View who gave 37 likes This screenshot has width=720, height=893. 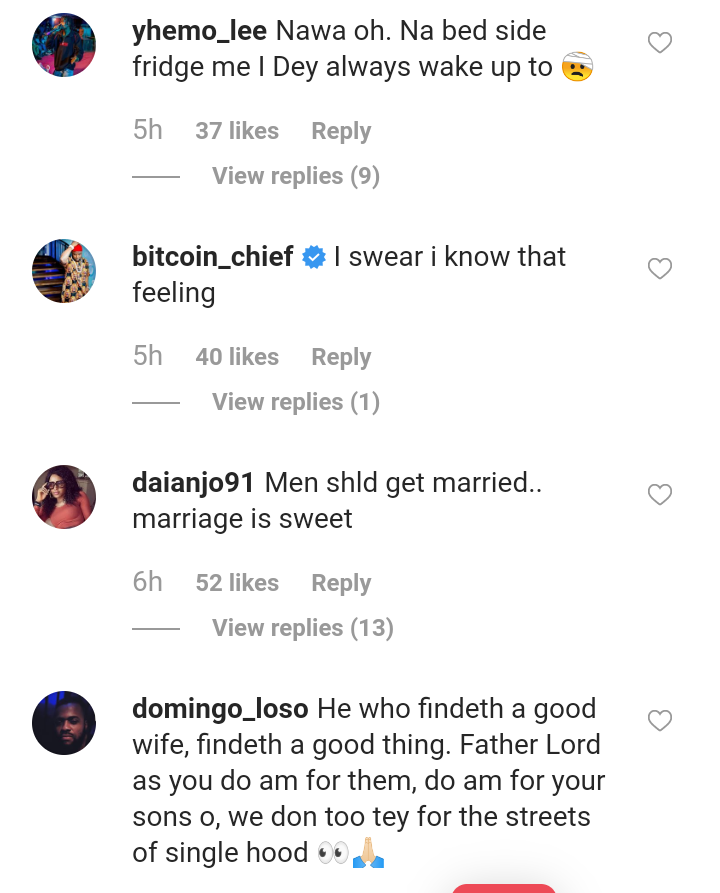click(237, 131)
